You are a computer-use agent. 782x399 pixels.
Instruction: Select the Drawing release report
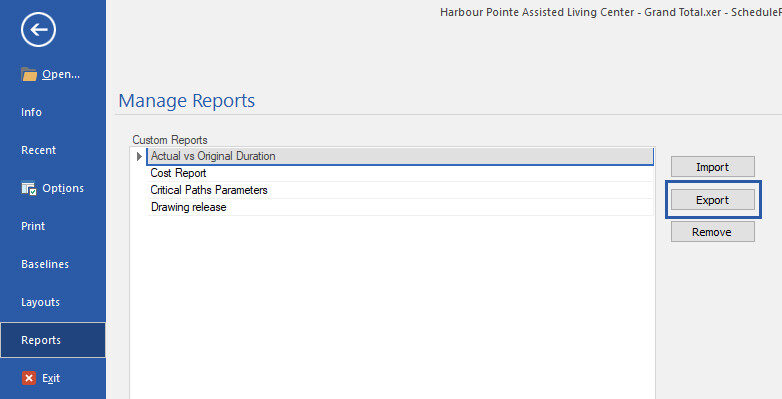coord(400,207)
